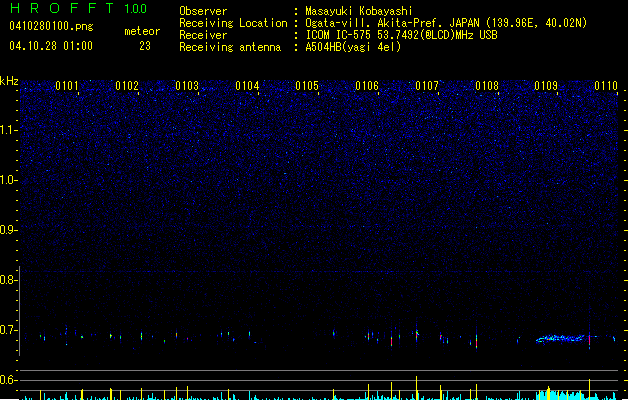The image size is (629, 400).
Task: Click the 0105 time marker
Action: tap(307, 86)
